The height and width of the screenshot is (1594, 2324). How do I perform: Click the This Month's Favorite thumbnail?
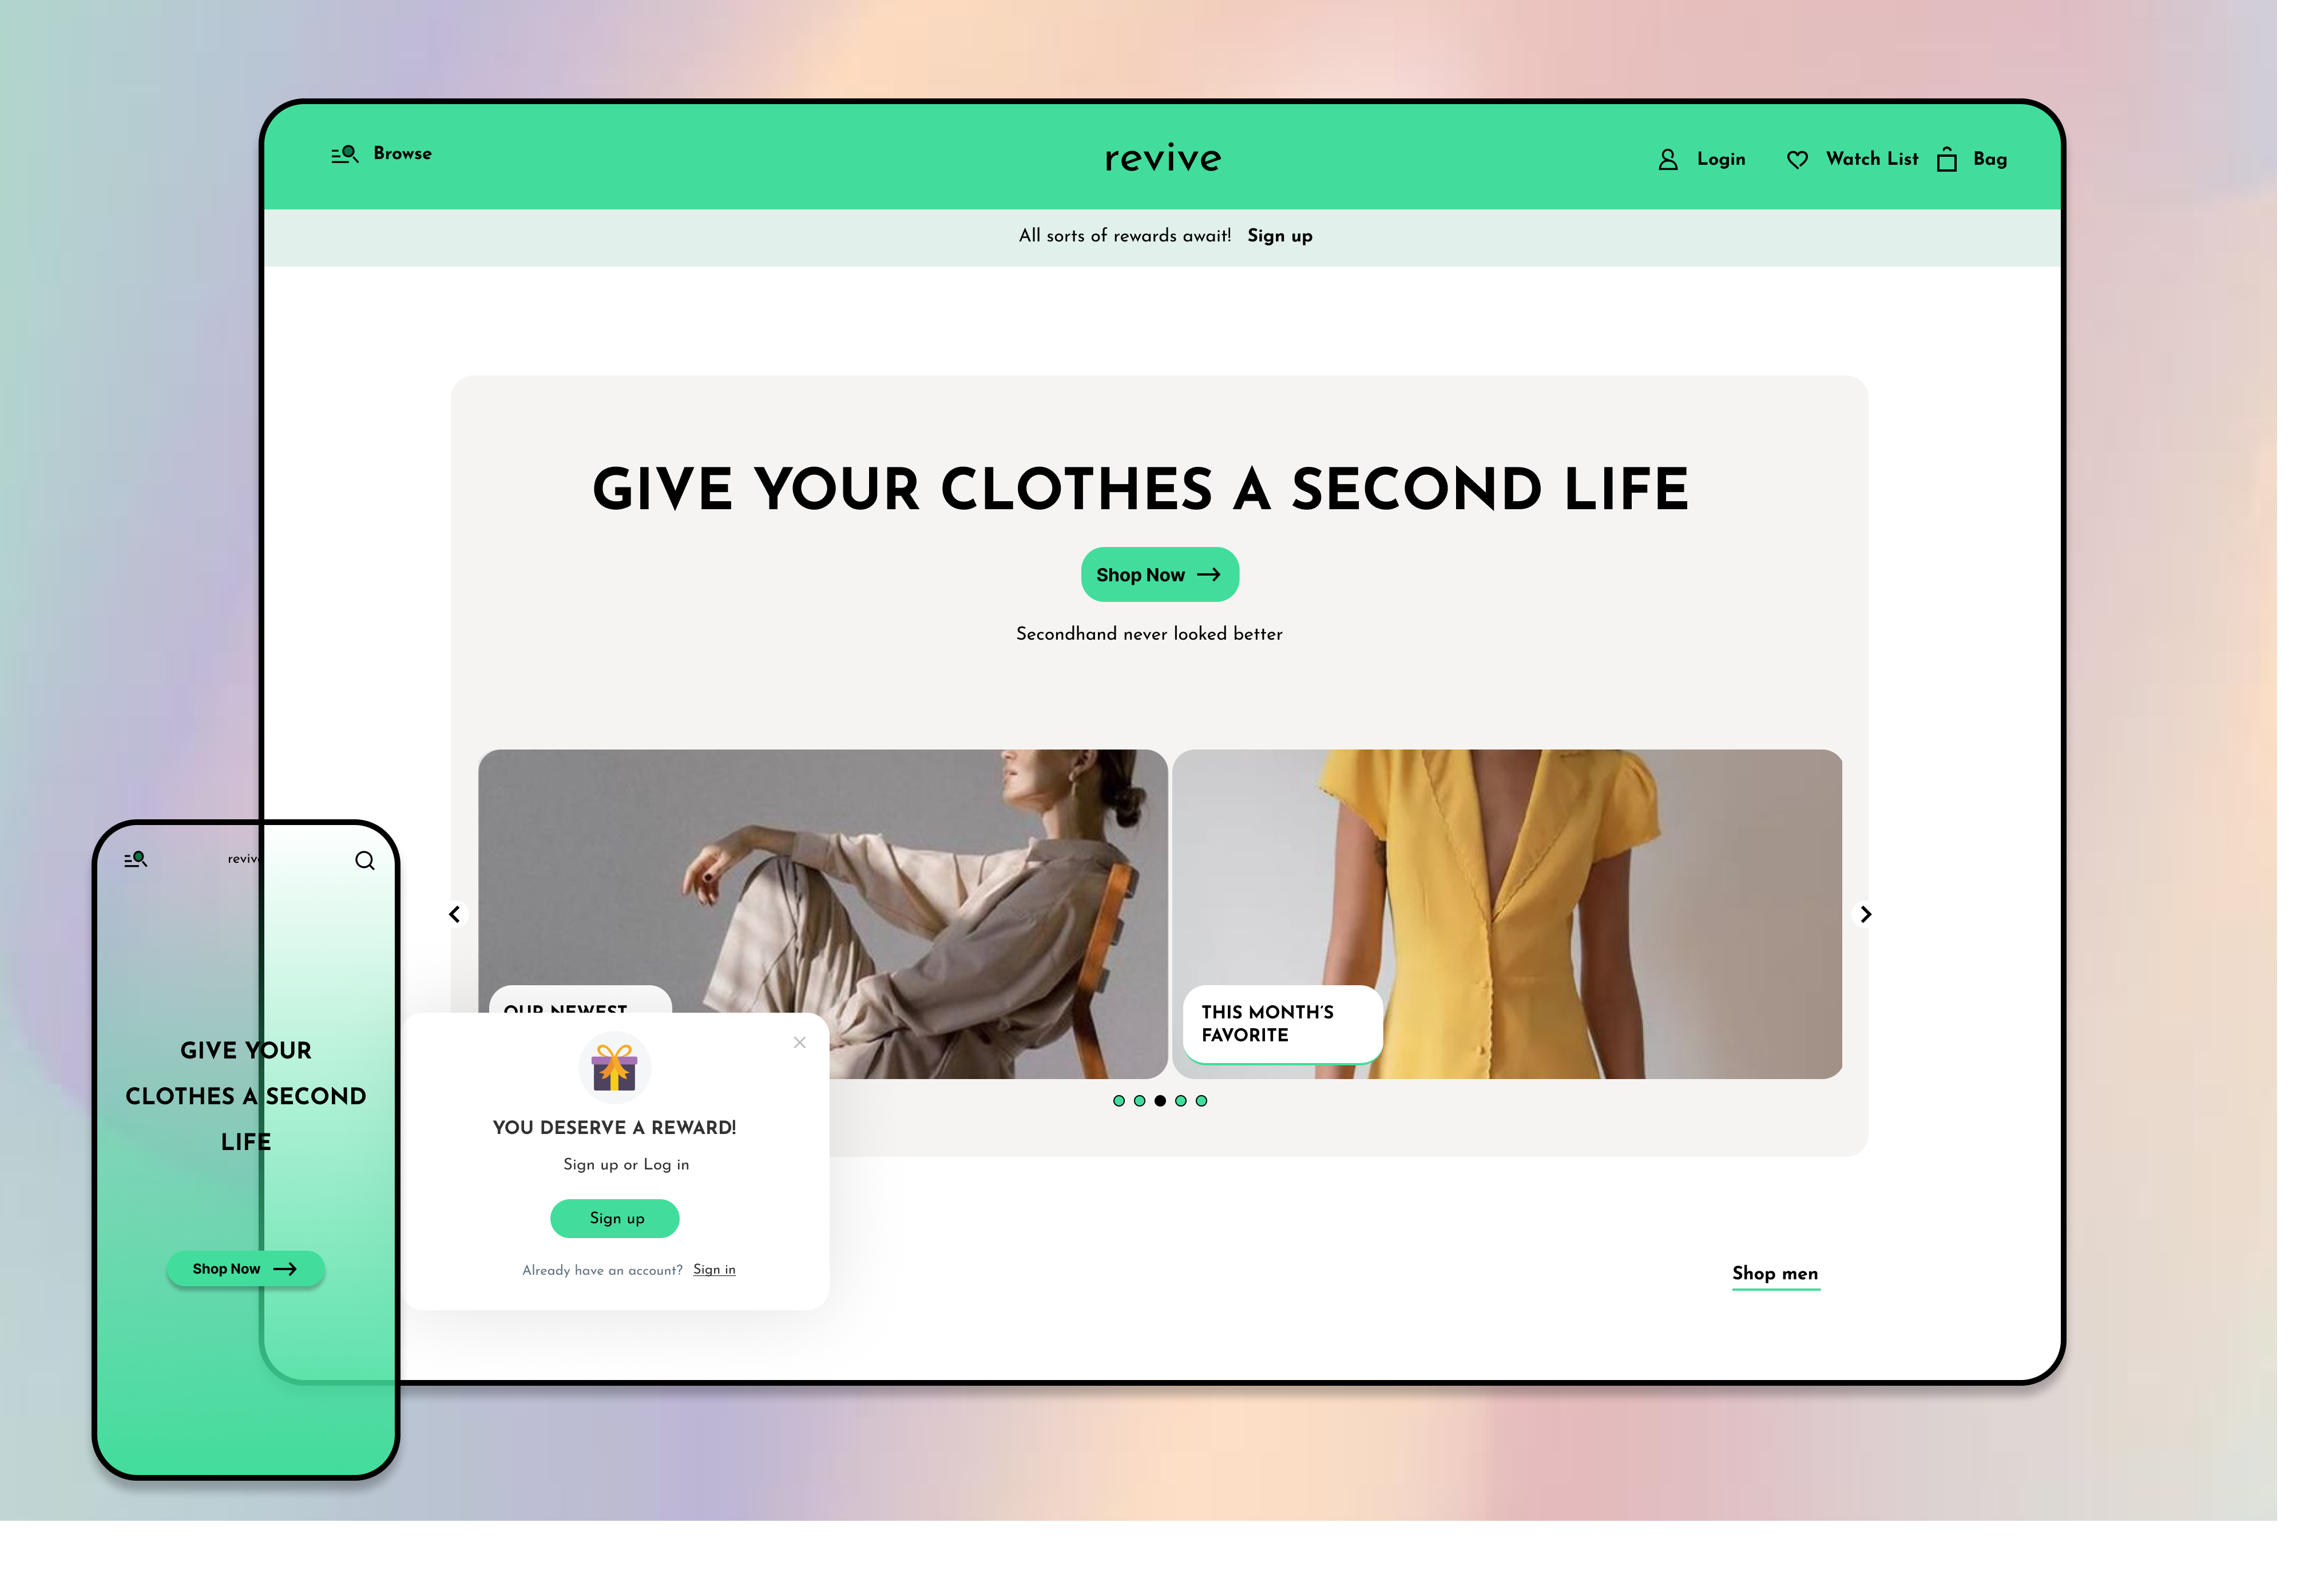tap(1510, 913)
